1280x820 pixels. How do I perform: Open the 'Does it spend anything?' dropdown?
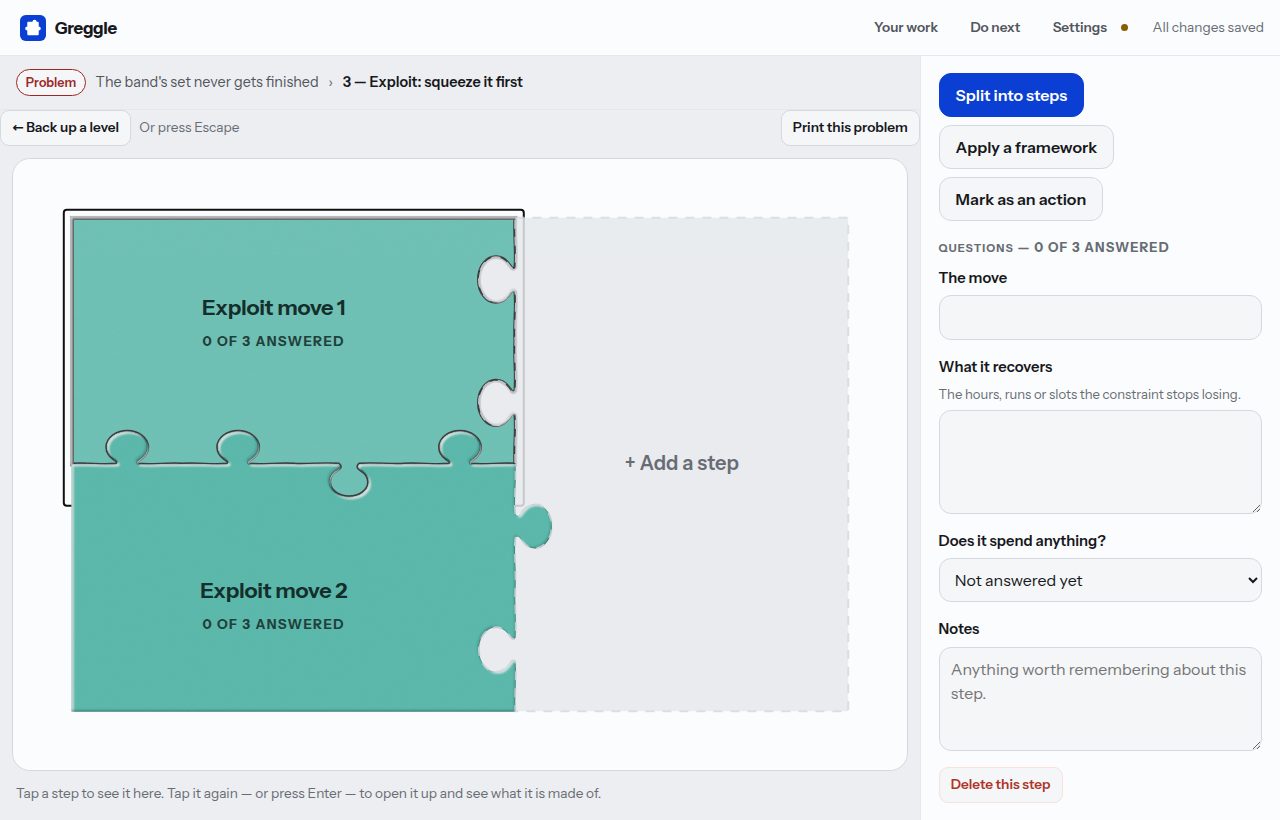click(1100, 580)
